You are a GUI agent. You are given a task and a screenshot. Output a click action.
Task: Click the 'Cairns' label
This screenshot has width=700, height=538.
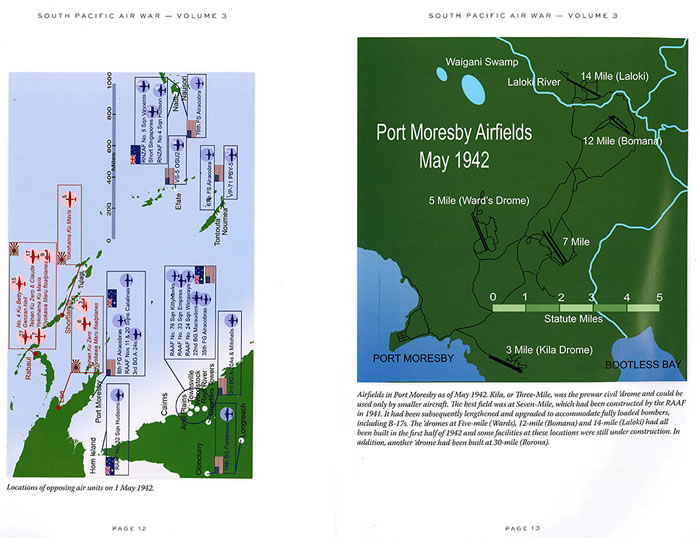(x=164, y=404)
